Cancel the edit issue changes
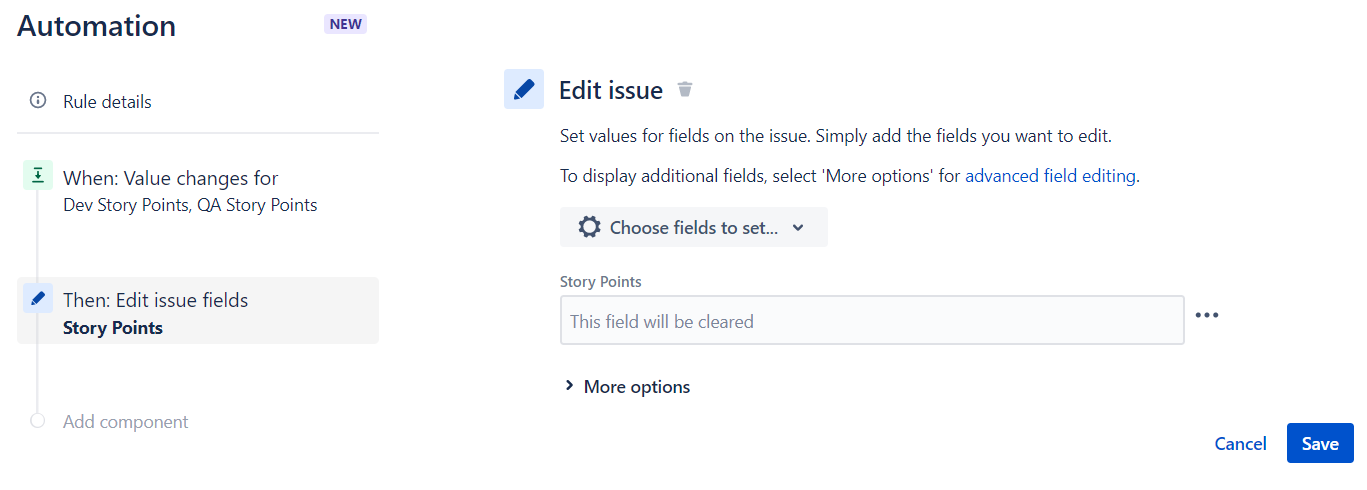Screen dimensions: 1367x490 pyautogui.click(x=1240, y=443)
